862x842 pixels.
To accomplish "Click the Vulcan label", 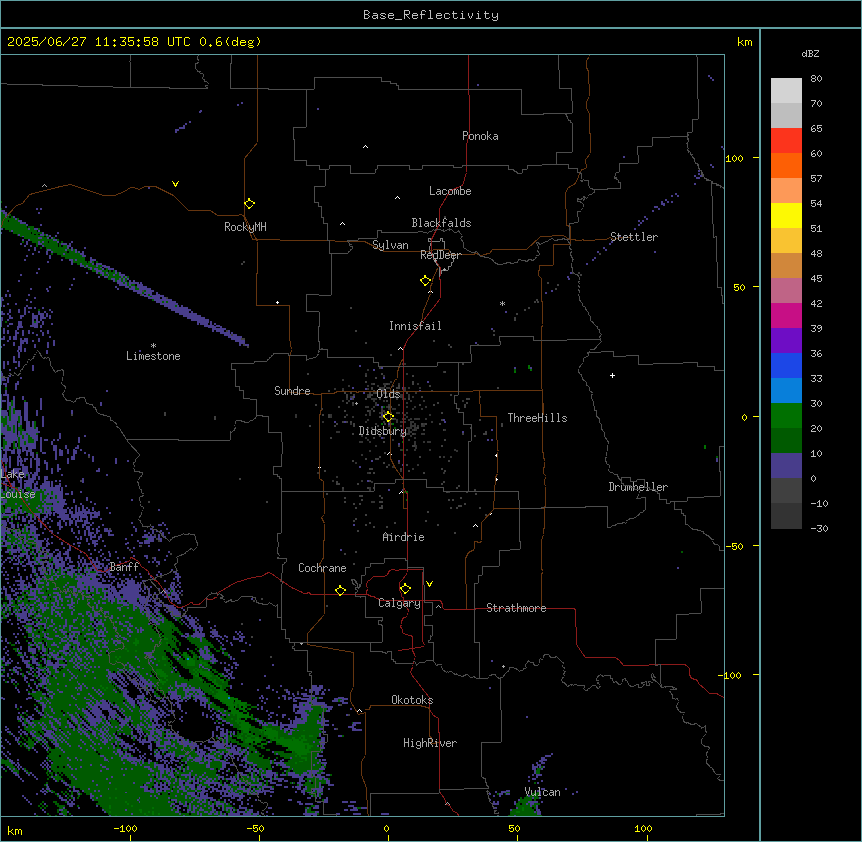I will click(543, 792).
